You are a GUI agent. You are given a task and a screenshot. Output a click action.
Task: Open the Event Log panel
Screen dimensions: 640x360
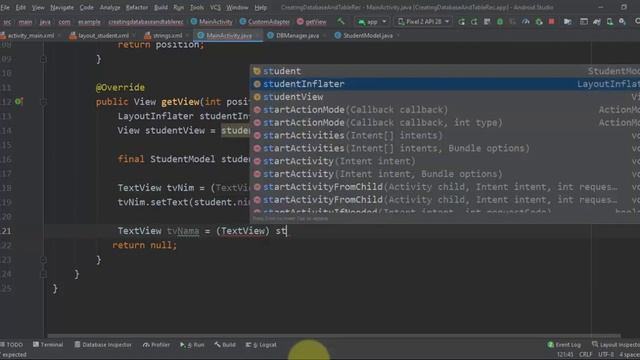pos(564,344)
